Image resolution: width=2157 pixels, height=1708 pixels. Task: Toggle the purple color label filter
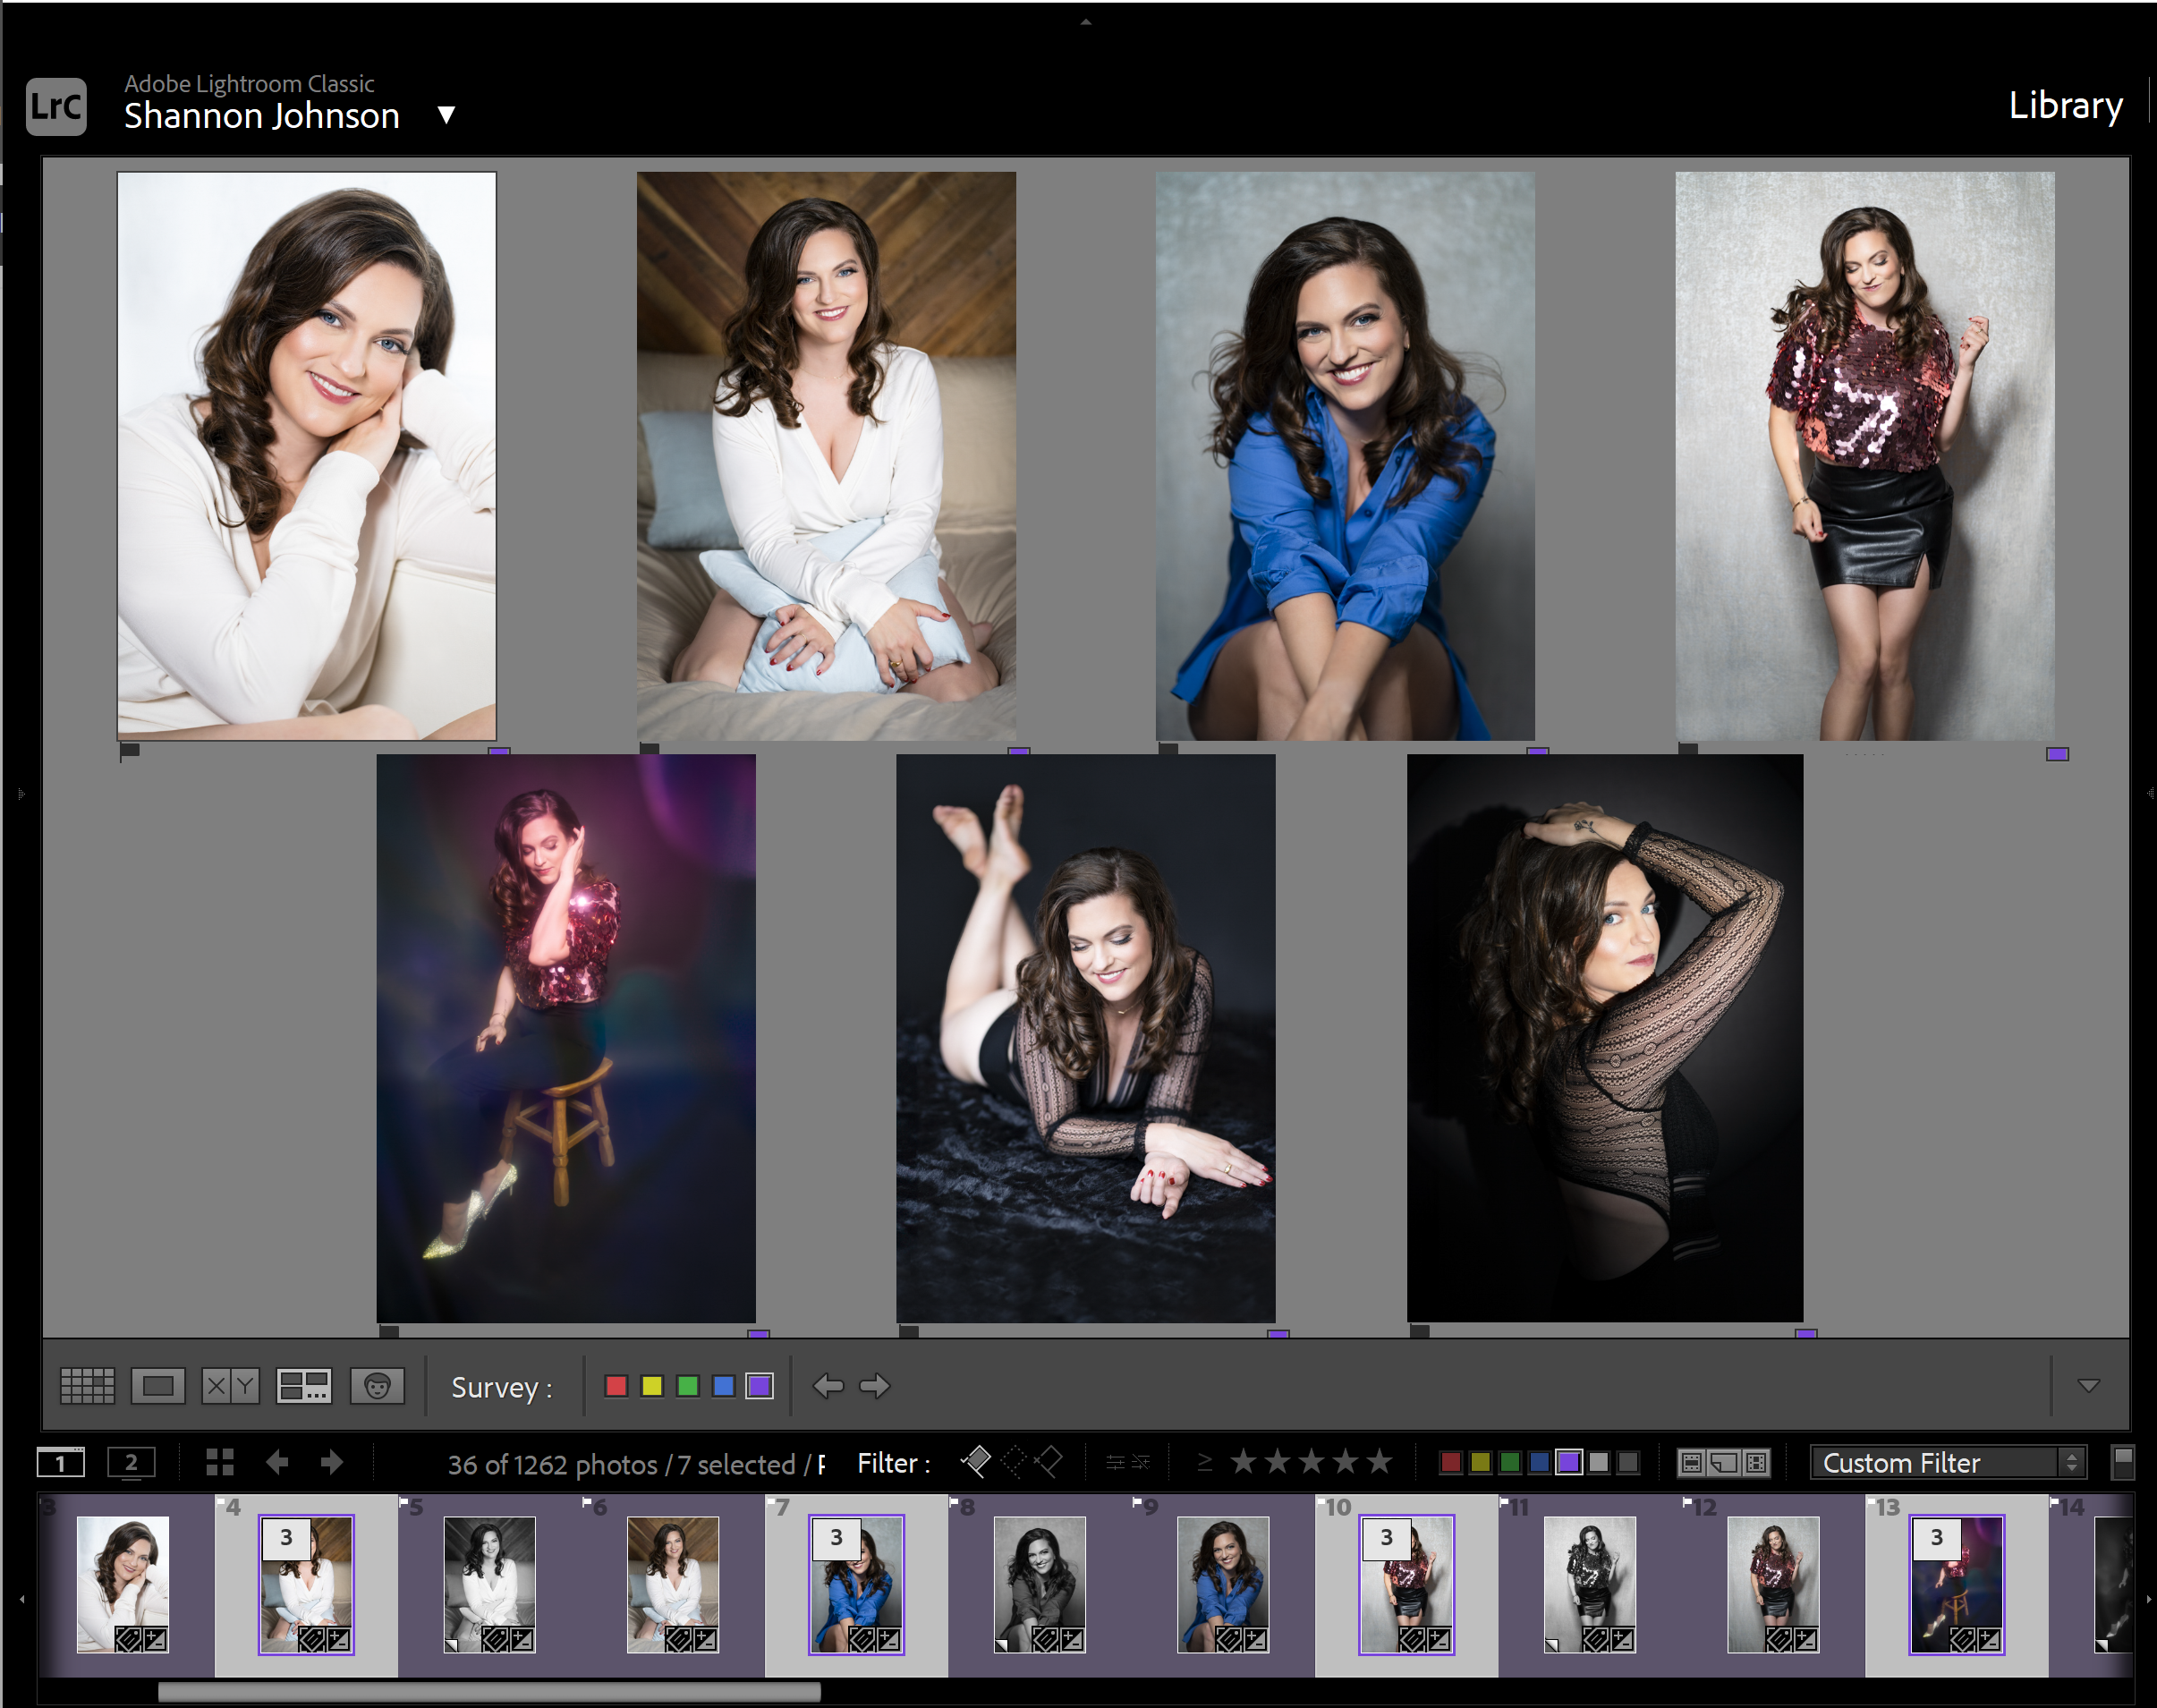tap(1568, 1463)
